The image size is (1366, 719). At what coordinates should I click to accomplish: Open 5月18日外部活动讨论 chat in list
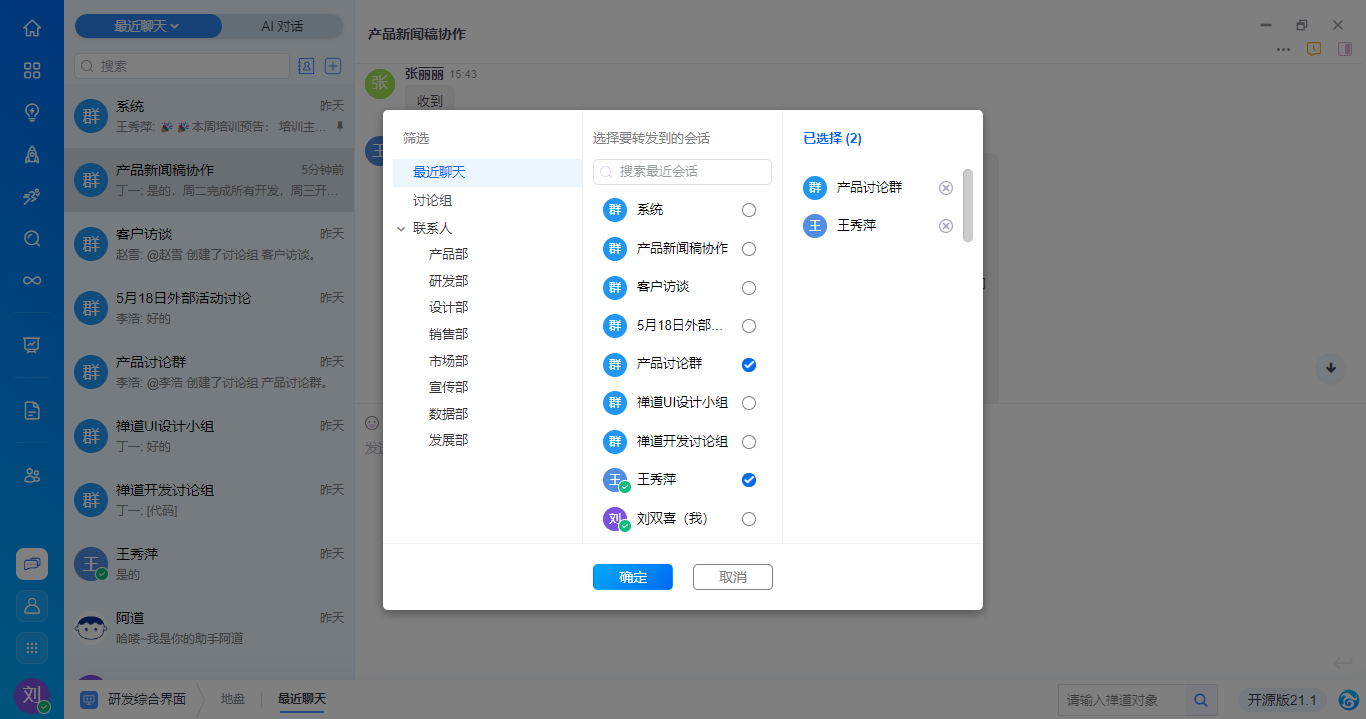209,307
